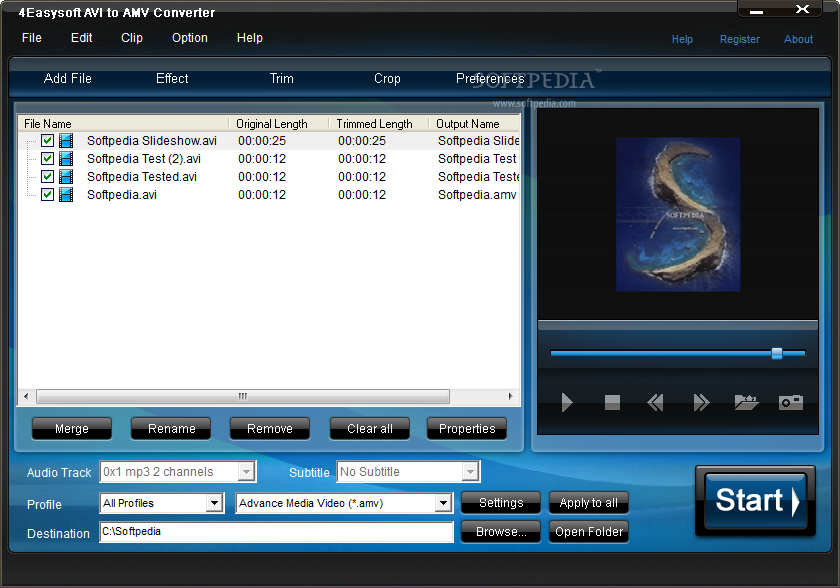Screen dimensions: 840x588
Task: Uncheck the Softpedia.avi checkbox
Action: [x=47, y=194]
